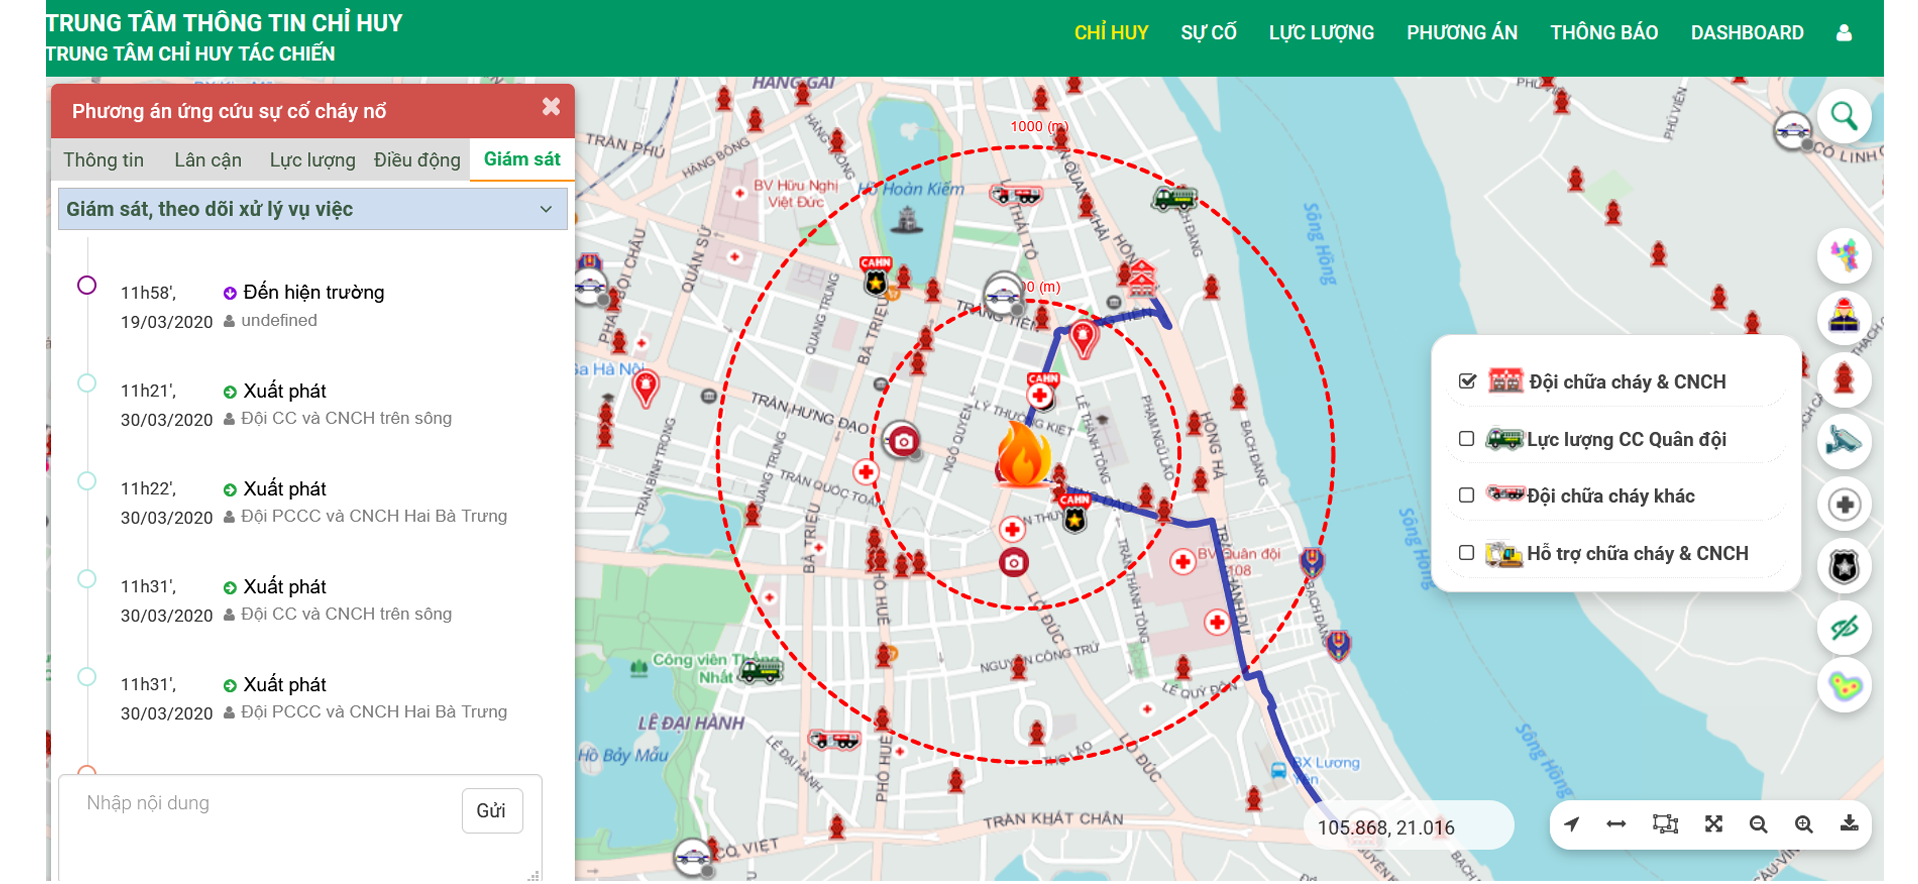Switch to the Lực lượng tab

tap(312, 160)
